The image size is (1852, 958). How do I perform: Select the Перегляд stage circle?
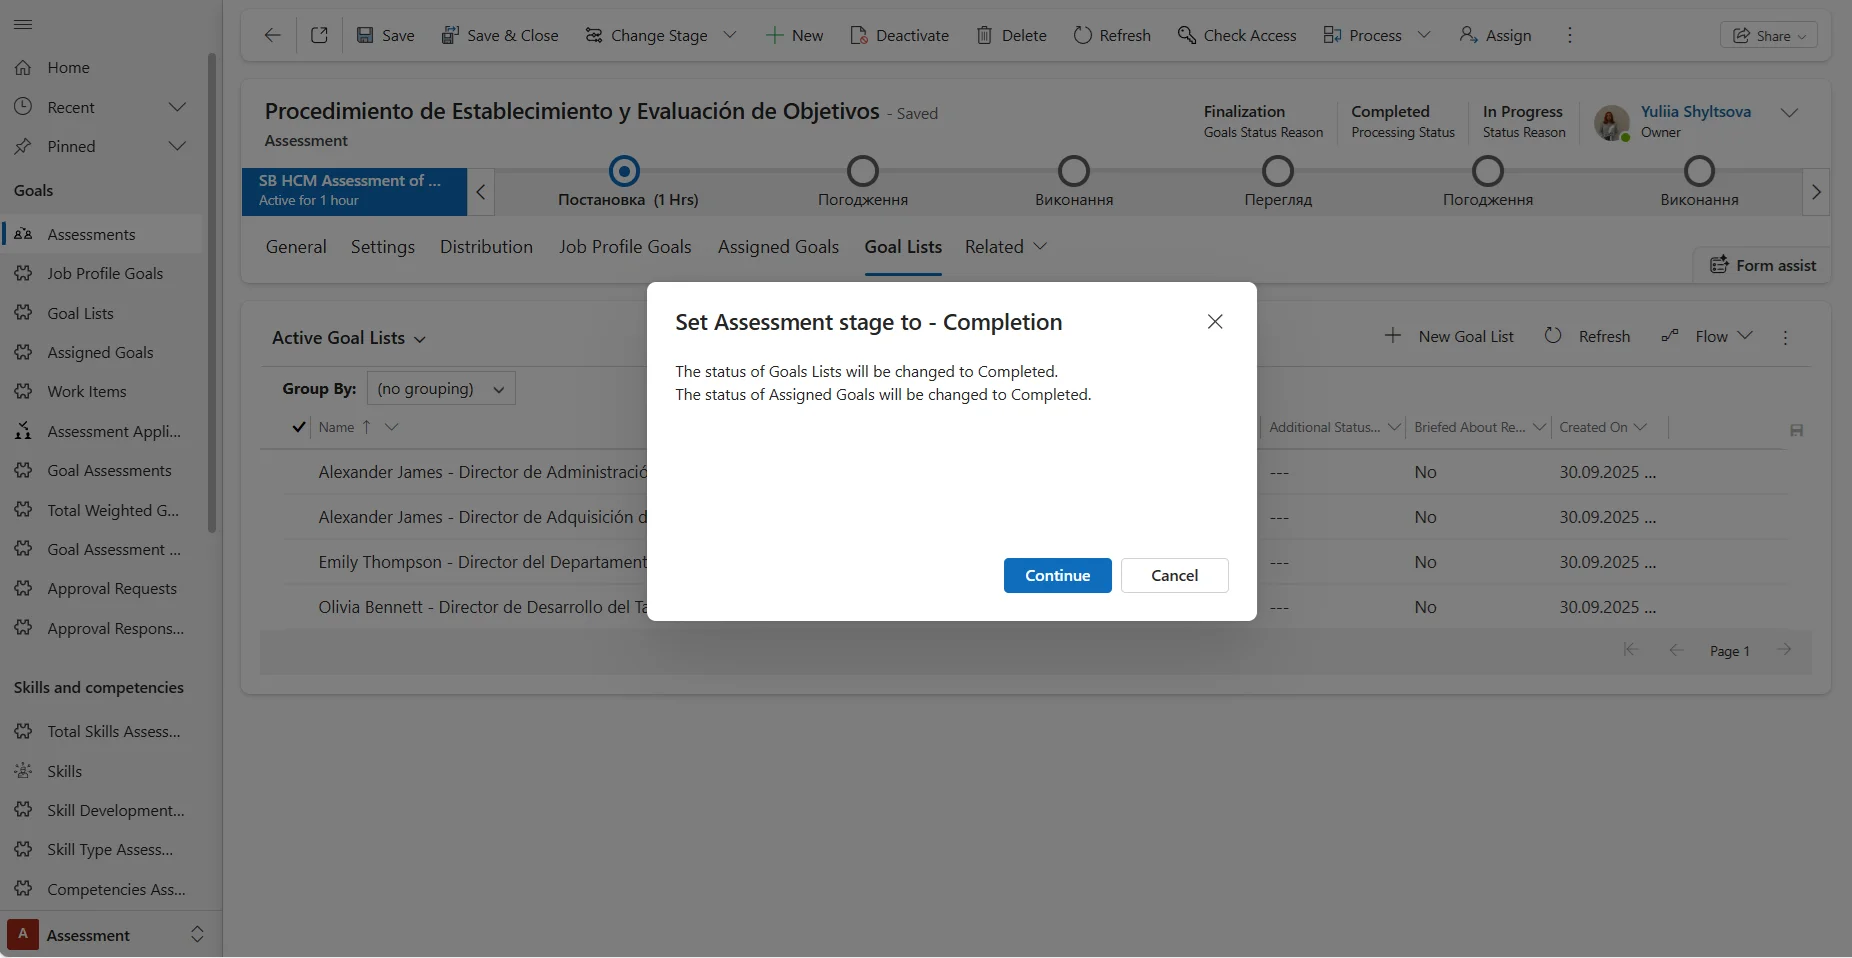(x=1277, y=171)
